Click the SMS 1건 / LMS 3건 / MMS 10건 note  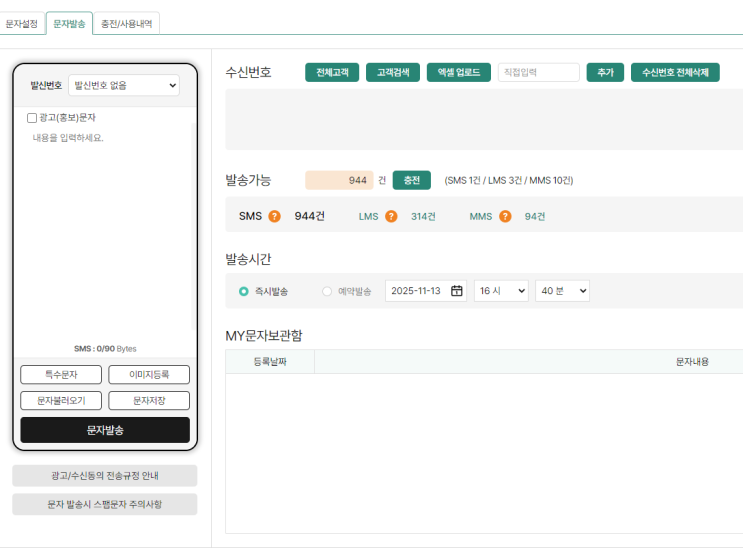(x=508, y=180)
